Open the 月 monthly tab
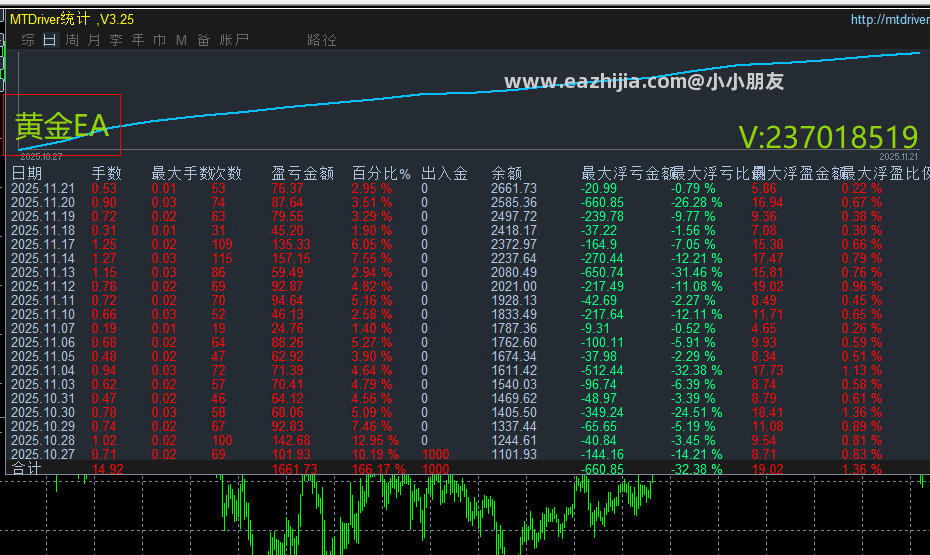Viewport: 930px width, 555px height. pyautogui.click(x=94, y=40)
